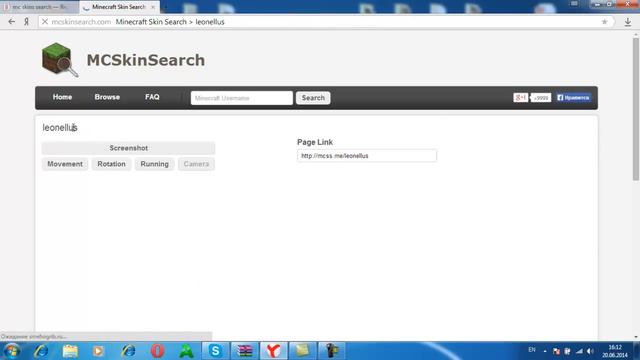The image size is (640, 360).
Task: Open the Browse menu item
Action: coord(107,97)
